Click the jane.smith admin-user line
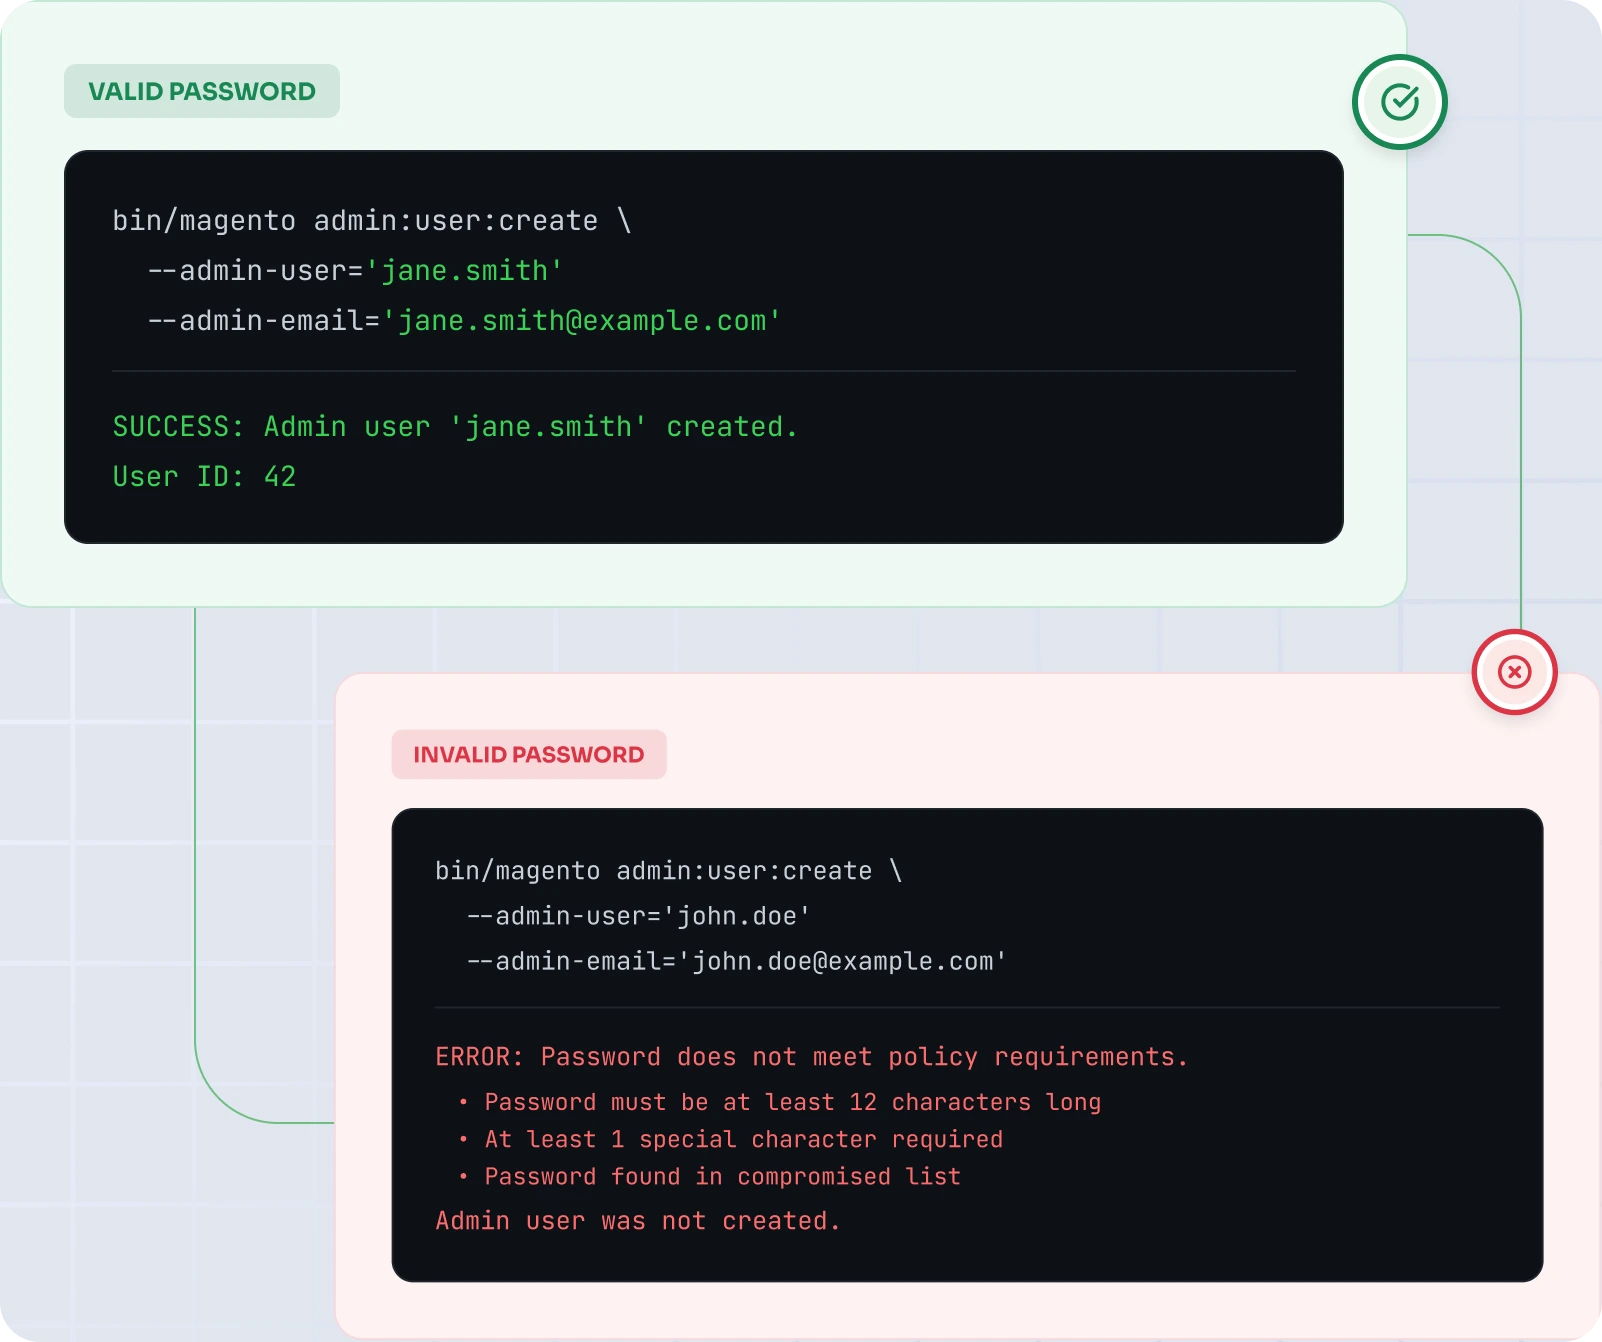The image size is (1602, 1342). (355, 271)
